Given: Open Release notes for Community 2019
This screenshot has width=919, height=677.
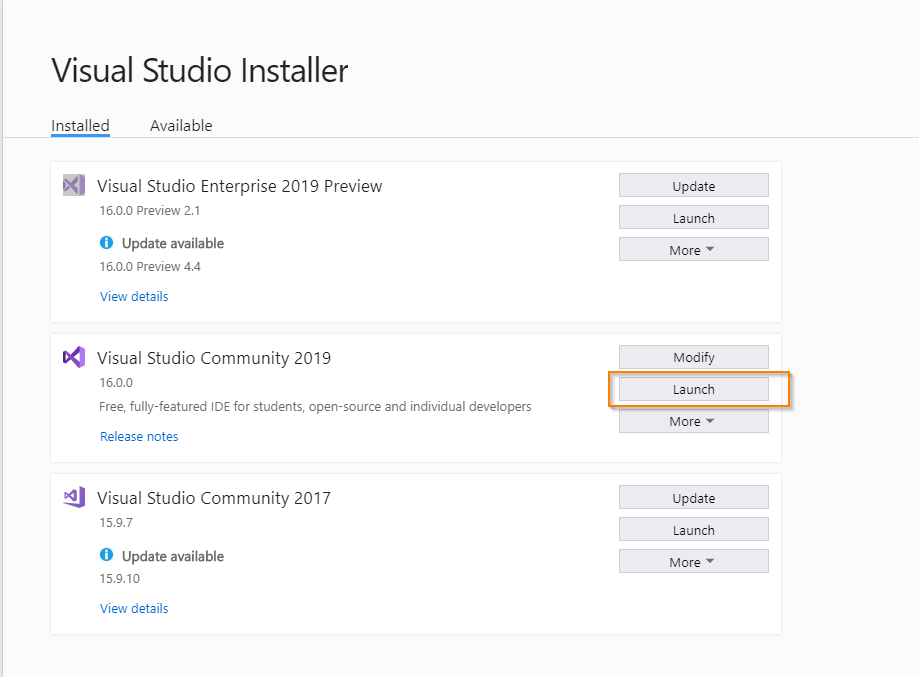Looking at the screenshot, I should (139, 437).
